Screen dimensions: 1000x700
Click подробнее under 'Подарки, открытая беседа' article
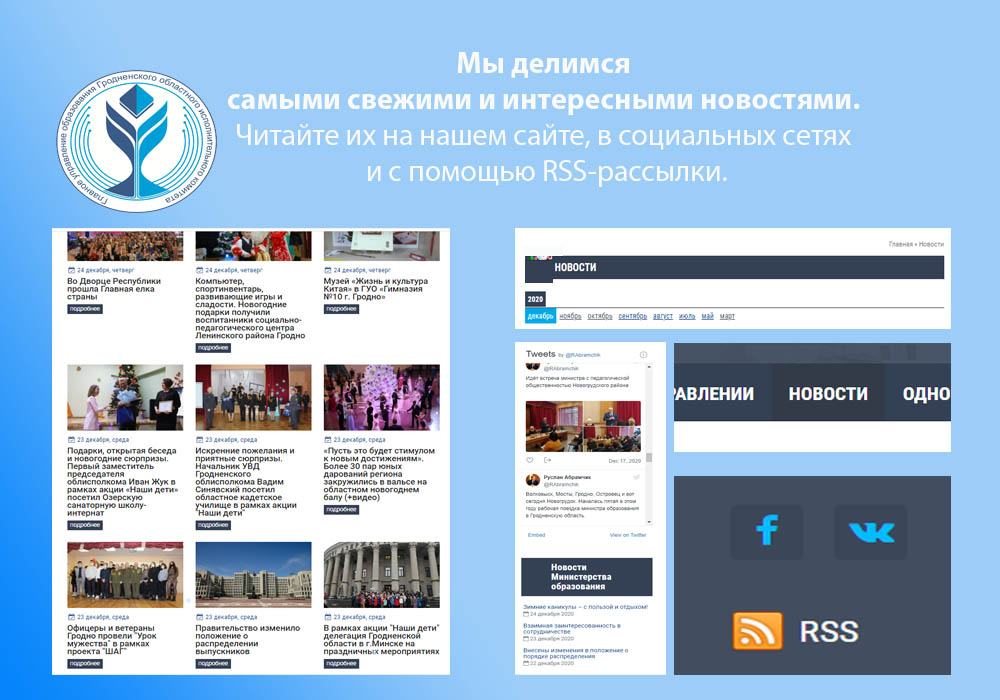pos(85,525)
